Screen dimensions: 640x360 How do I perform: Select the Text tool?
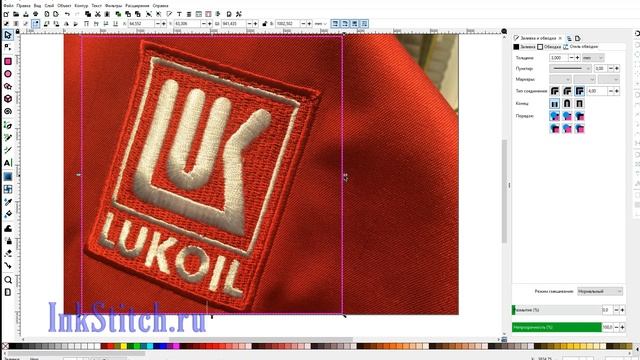pos(8,163)
